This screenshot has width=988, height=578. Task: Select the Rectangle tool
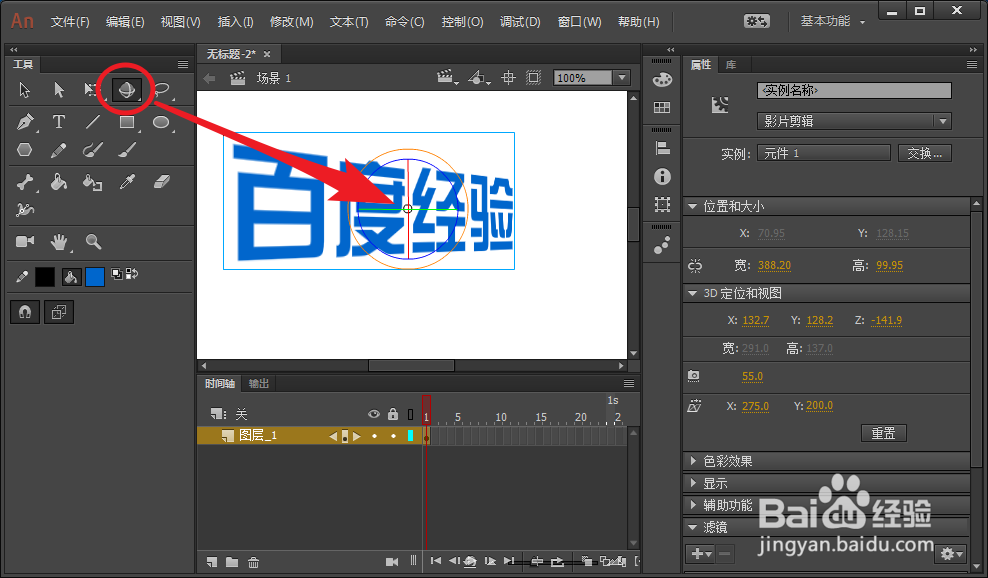[127, 122]
